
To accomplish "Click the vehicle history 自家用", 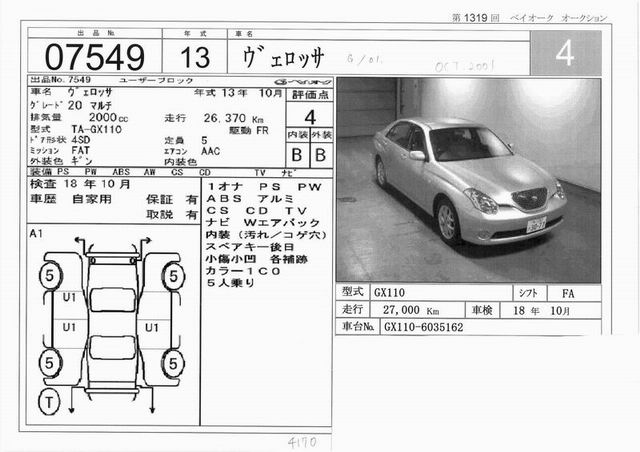I will (x=92, y=200).
